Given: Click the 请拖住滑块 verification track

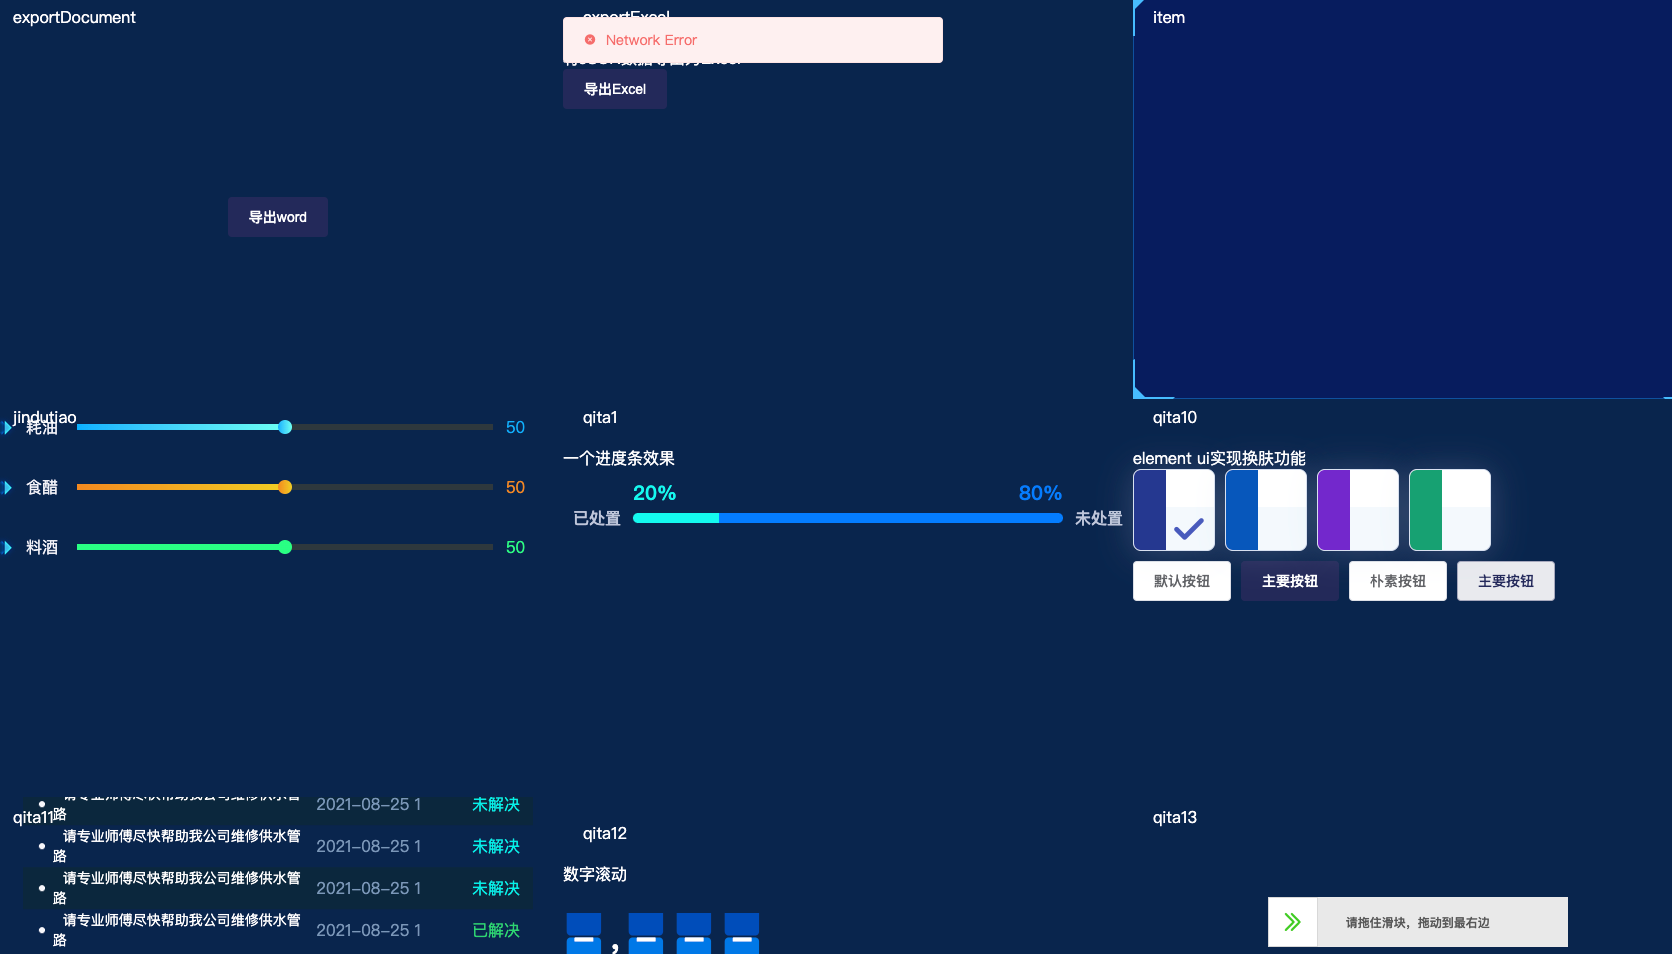Looking at the screenshot, I should [x=1418, y=922].
